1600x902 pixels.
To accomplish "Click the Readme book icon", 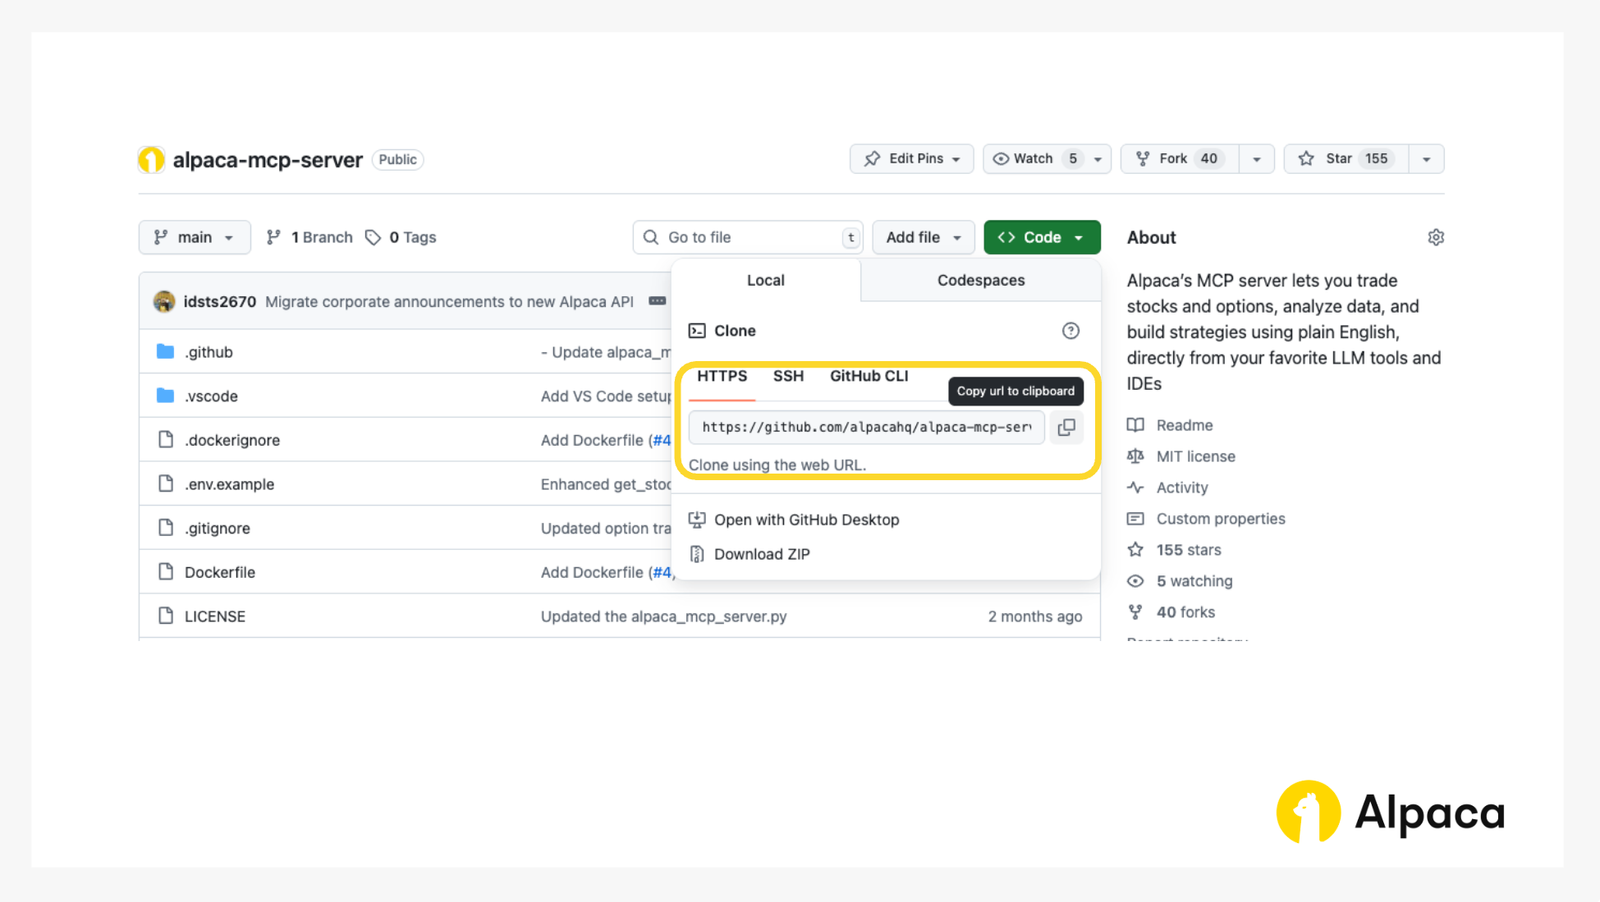I will [1136, 424].
